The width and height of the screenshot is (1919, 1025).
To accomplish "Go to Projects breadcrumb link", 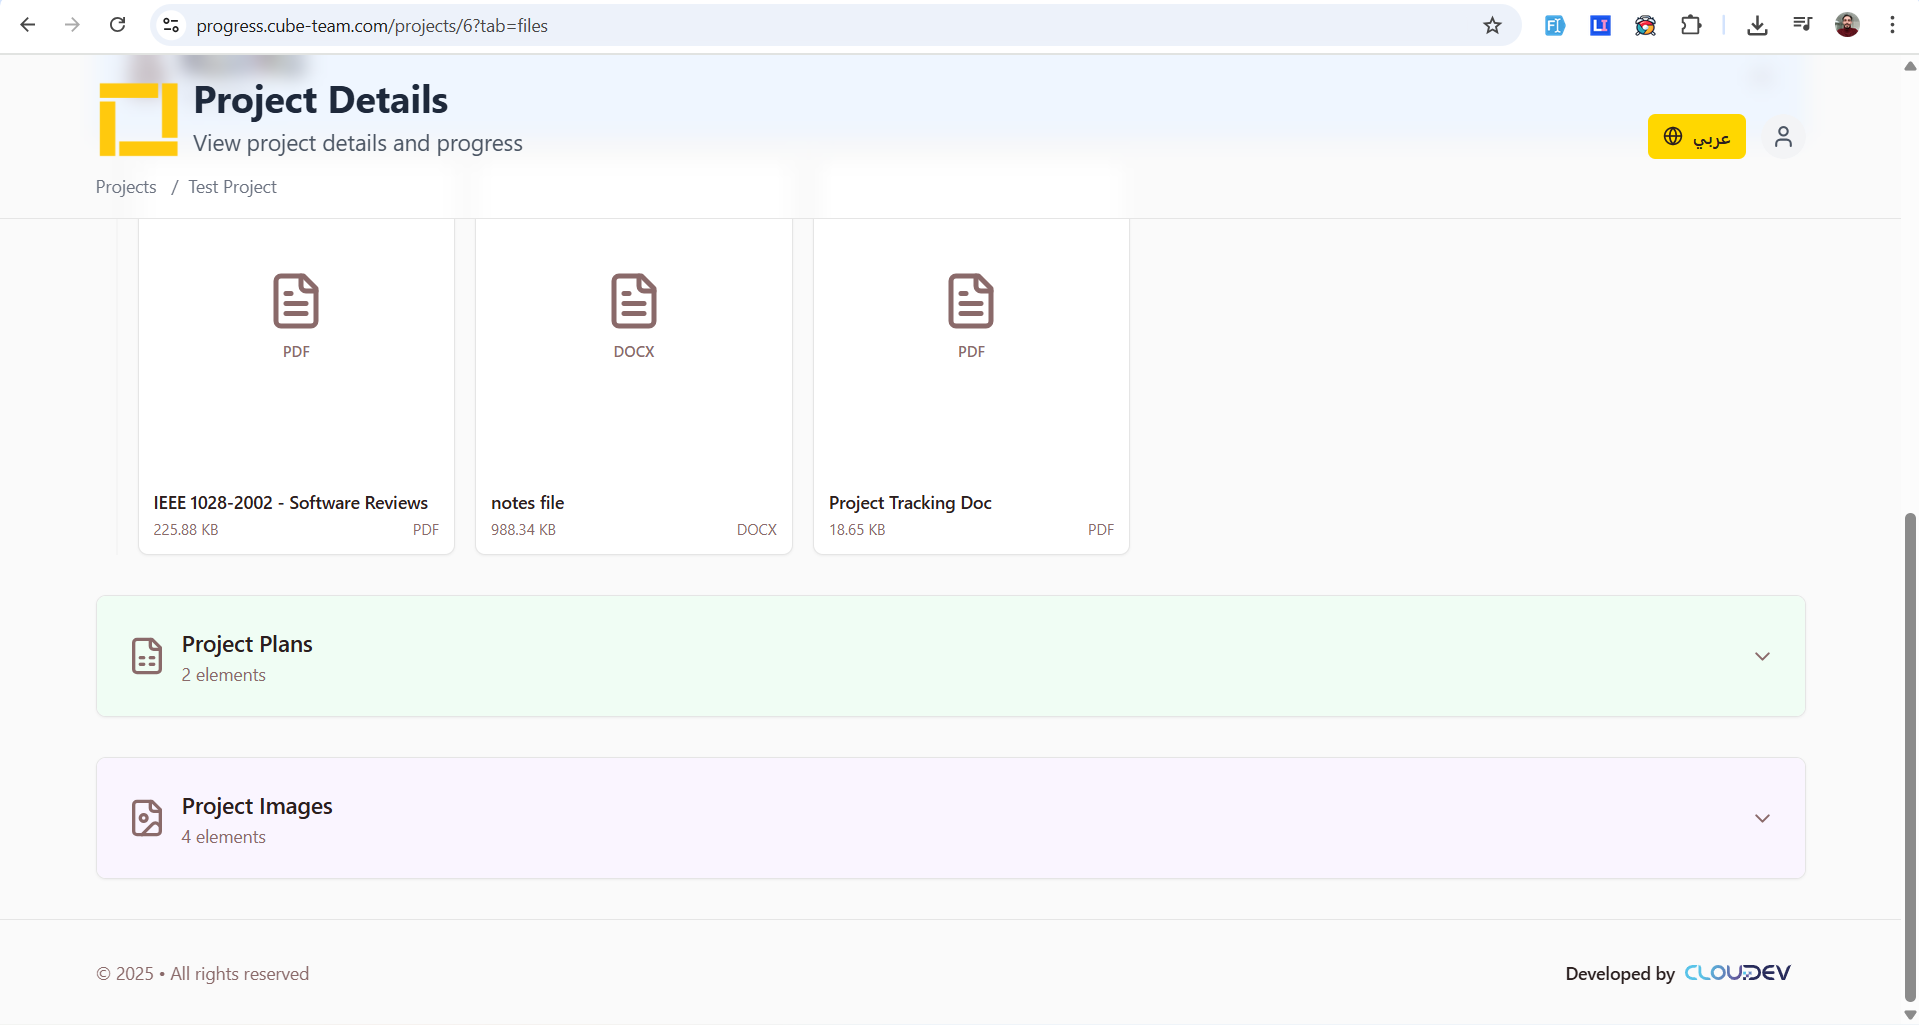I will [x=126, y=187].
